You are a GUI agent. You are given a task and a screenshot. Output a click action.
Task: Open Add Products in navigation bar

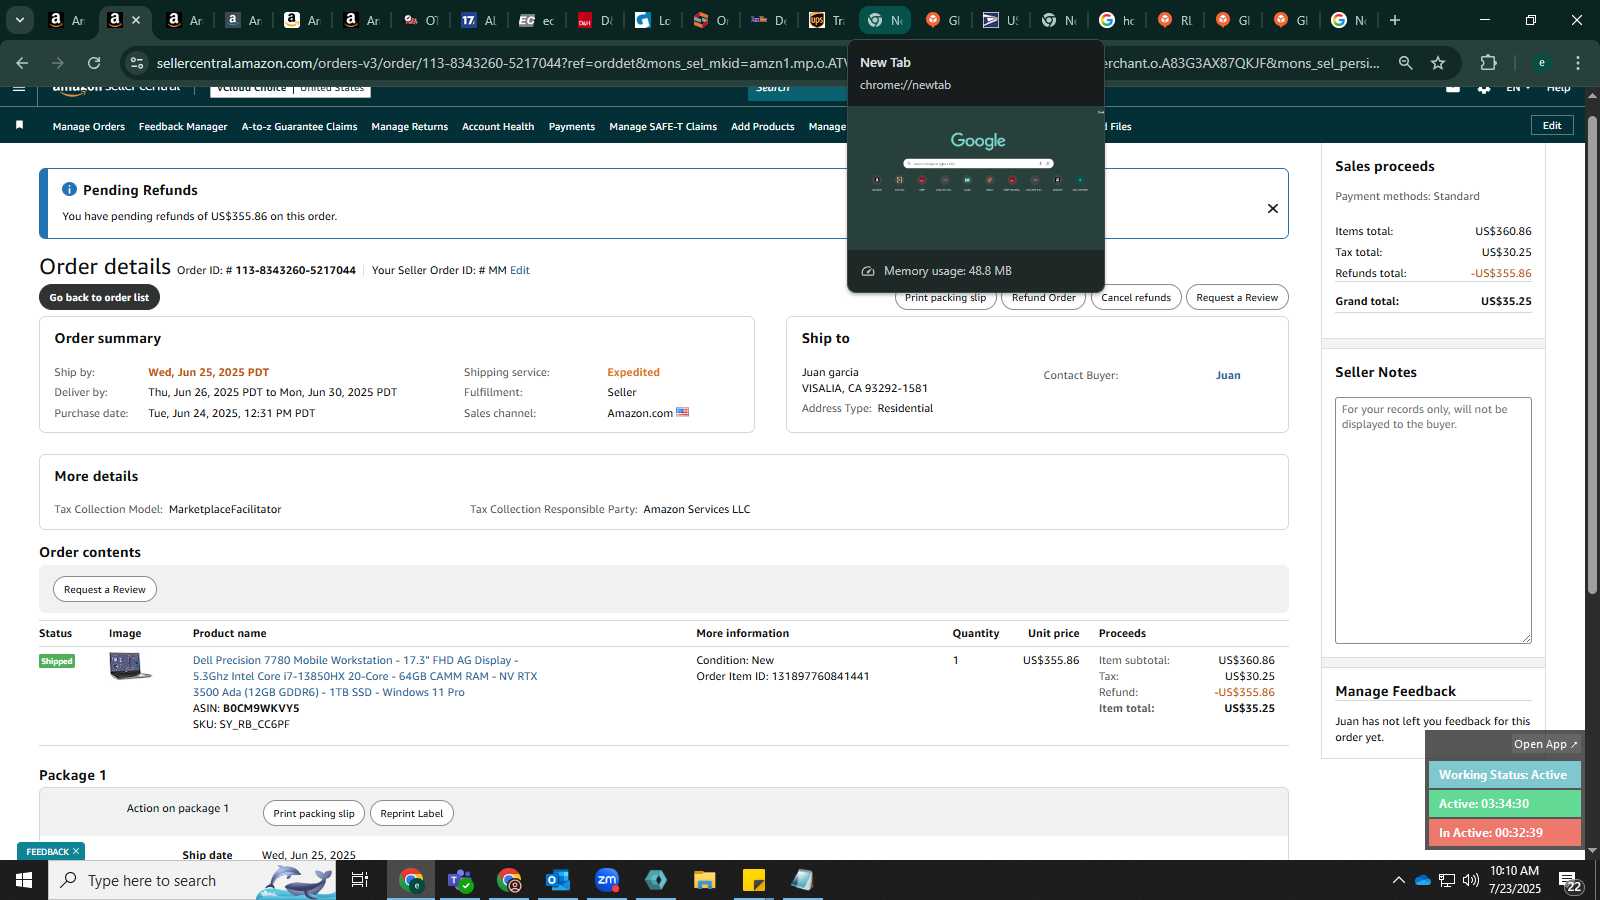point(762,127)
